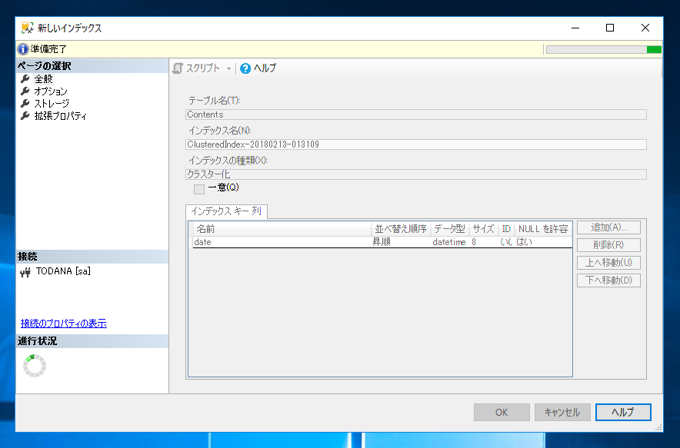
Task: Select the 拡張プロパティ page
Action: pos(60,116)
